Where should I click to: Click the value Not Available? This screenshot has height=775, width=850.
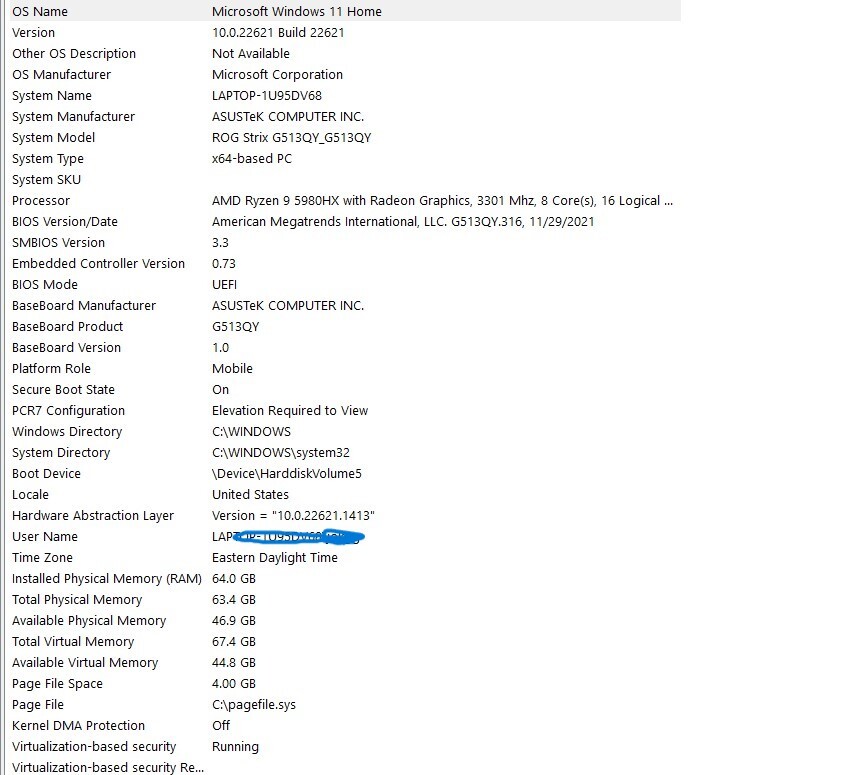[x=250, y=54]
